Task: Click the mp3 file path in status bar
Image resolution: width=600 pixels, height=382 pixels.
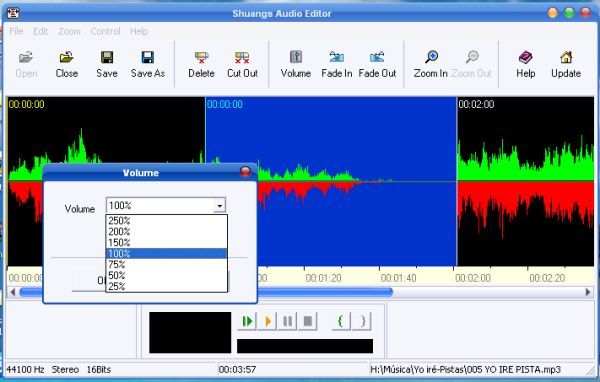Action: (x=465, y=370)
